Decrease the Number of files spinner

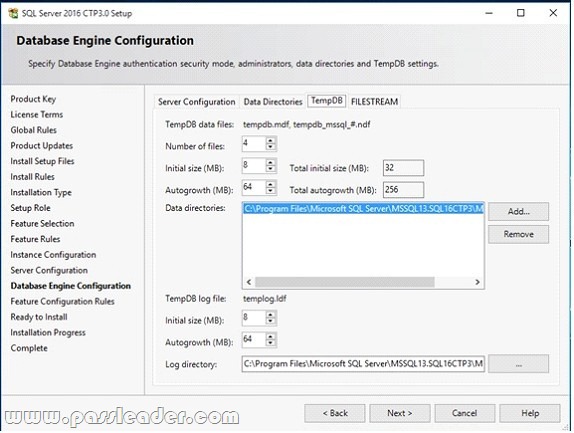pyautogui.click(x=271, y=147)
